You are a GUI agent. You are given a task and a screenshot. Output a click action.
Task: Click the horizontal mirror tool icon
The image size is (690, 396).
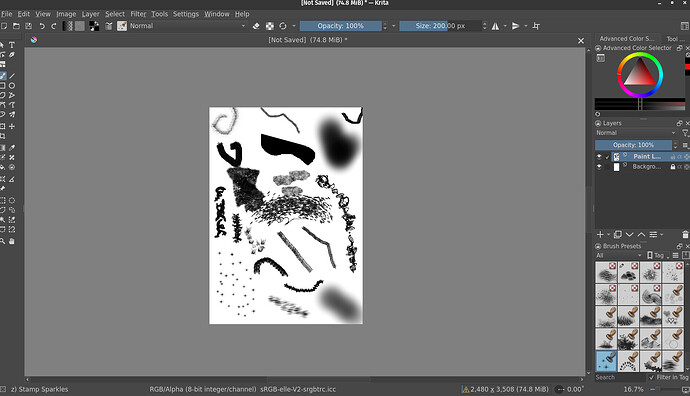(x=495, y=26)
